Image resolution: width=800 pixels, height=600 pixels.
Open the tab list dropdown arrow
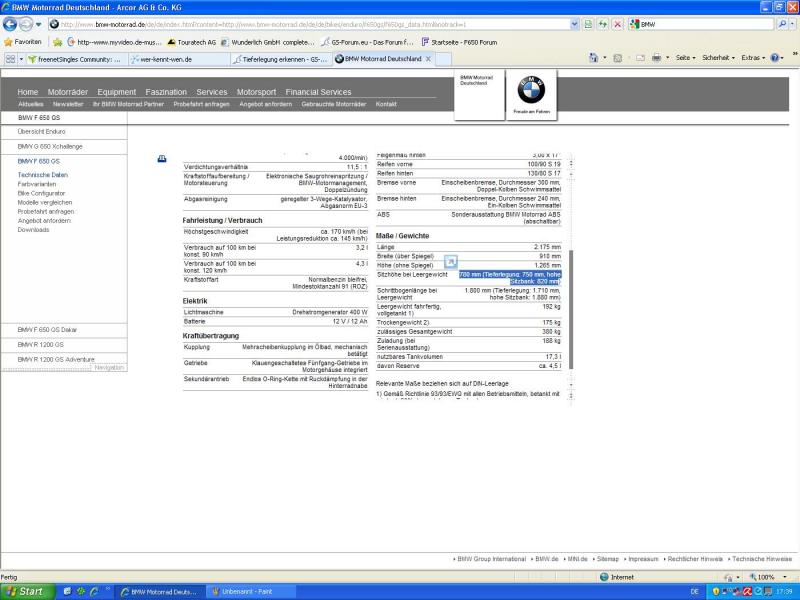pyautogui.click(x=21, y=59)
